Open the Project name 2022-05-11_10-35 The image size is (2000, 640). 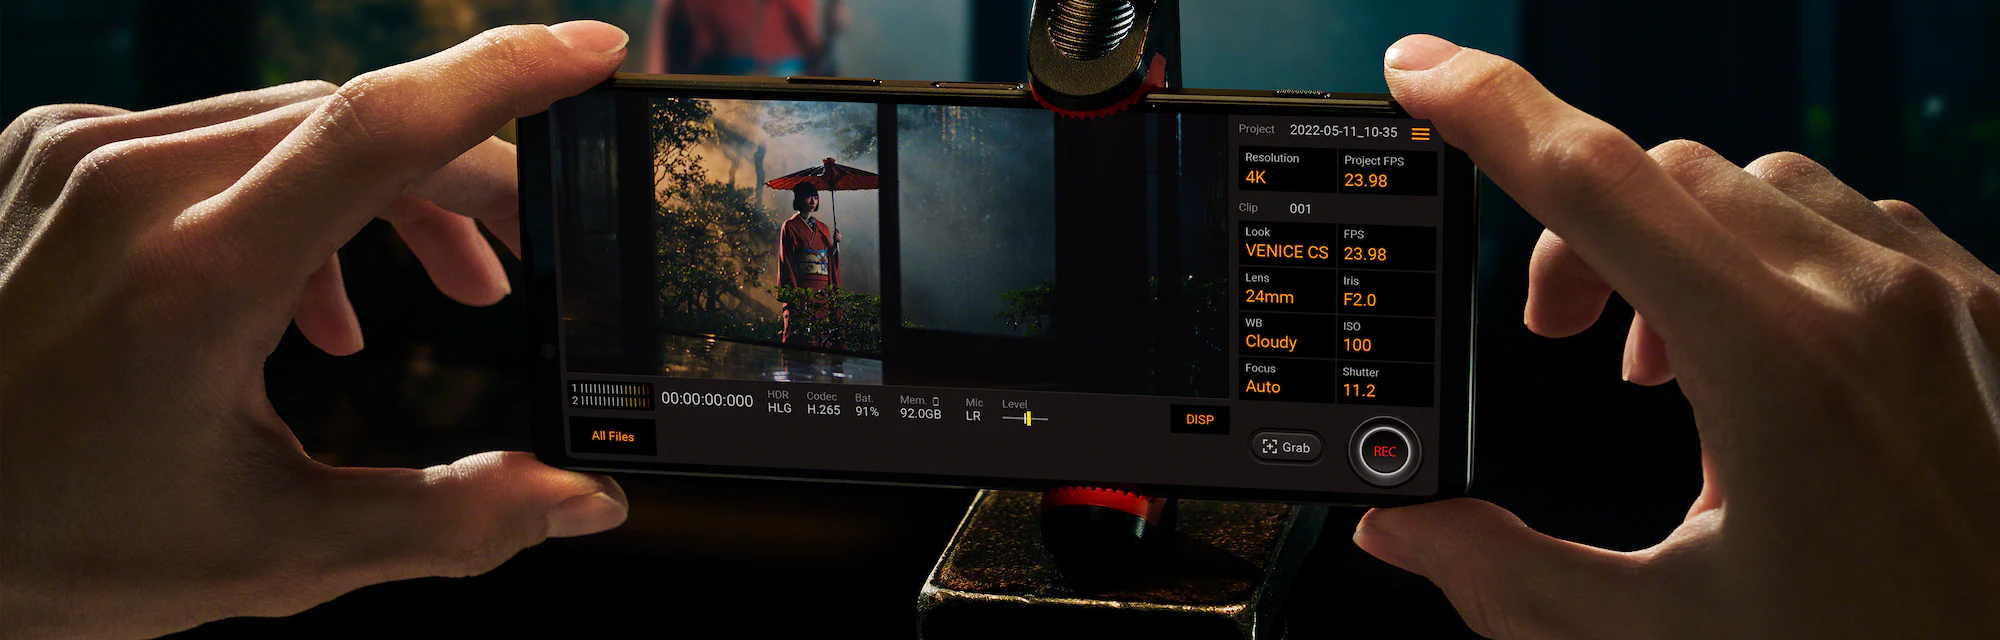click(x=1342, y=131)
